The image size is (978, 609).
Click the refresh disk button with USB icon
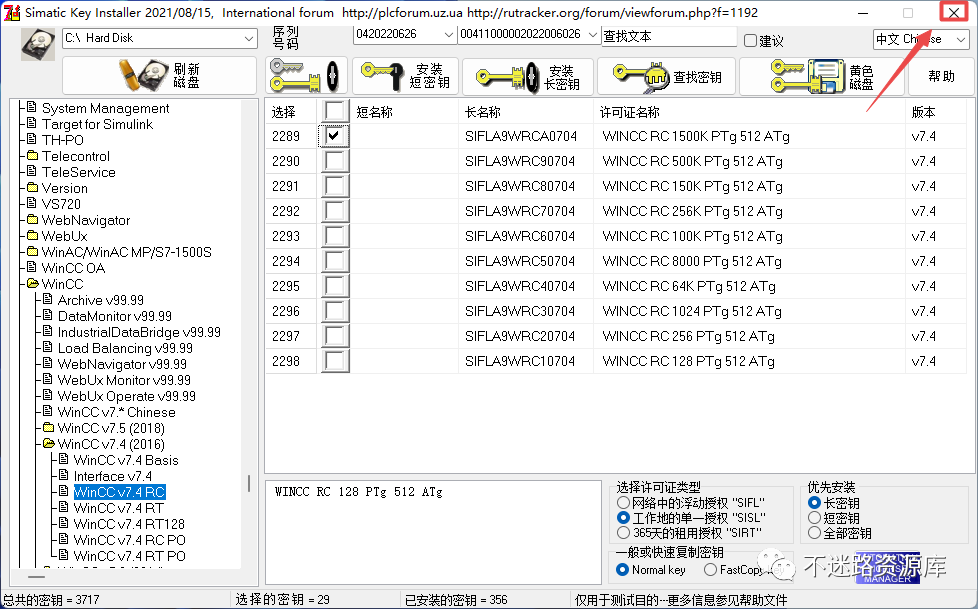pos(159,76)
